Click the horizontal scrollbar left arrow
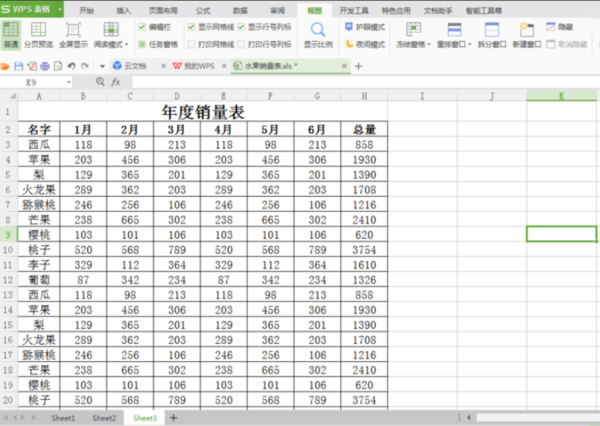 [x=469, y=418]
